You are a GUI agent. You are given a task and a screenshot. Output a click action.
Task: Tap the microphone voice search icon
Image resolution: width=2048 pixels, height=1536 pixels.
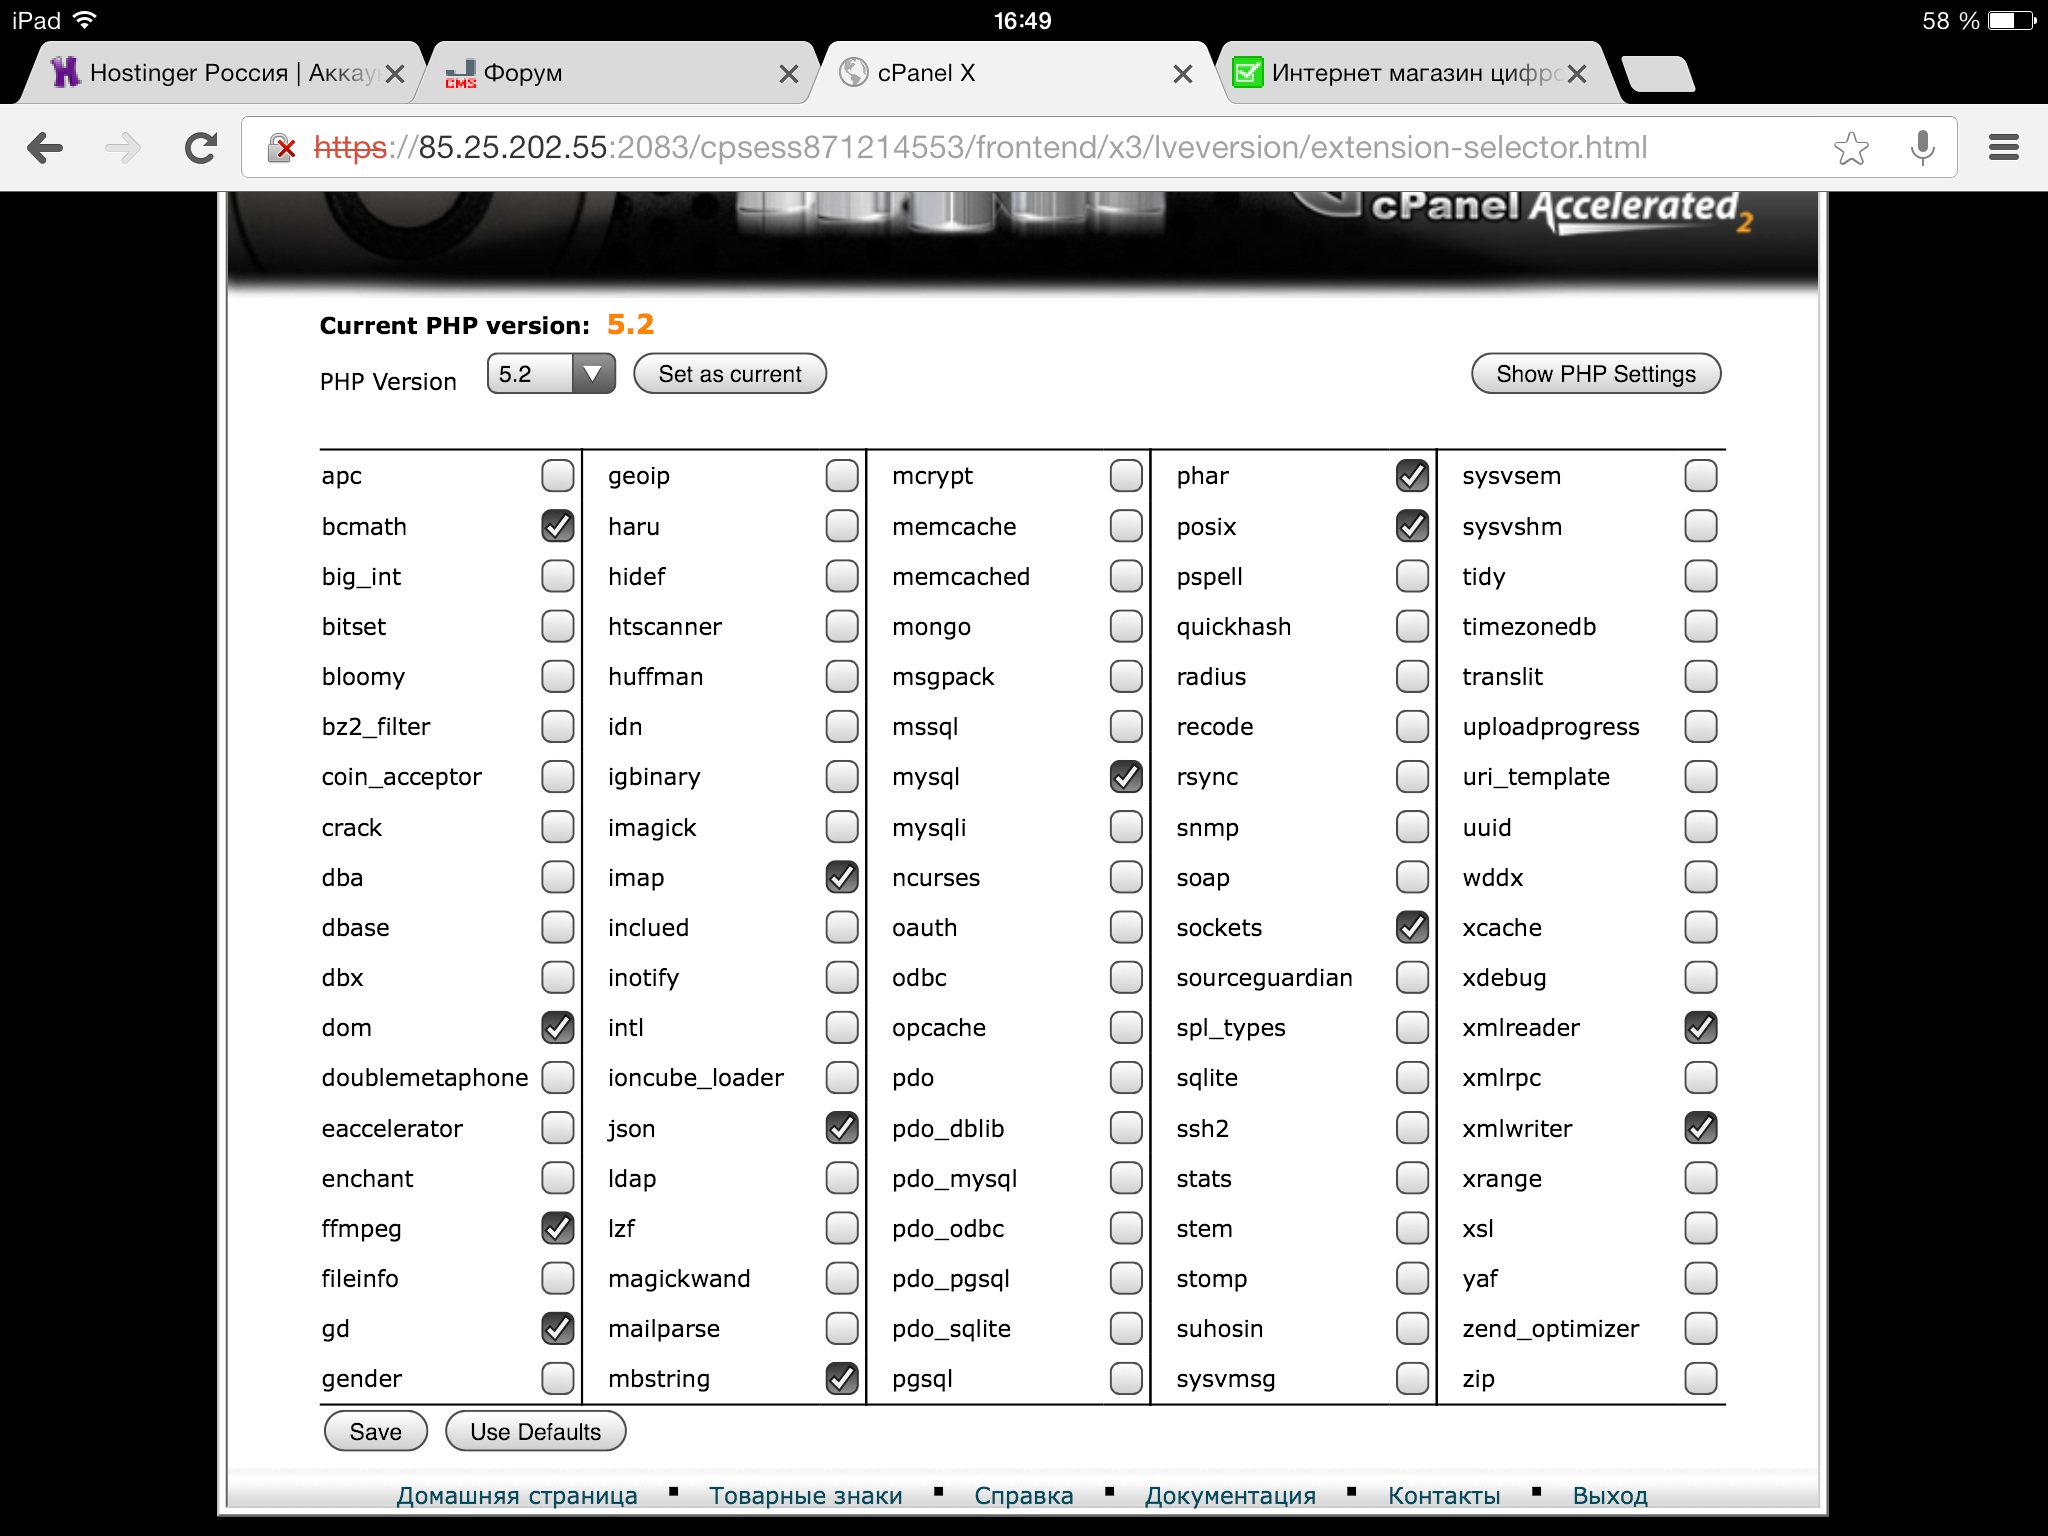(x=1922, y=148)
